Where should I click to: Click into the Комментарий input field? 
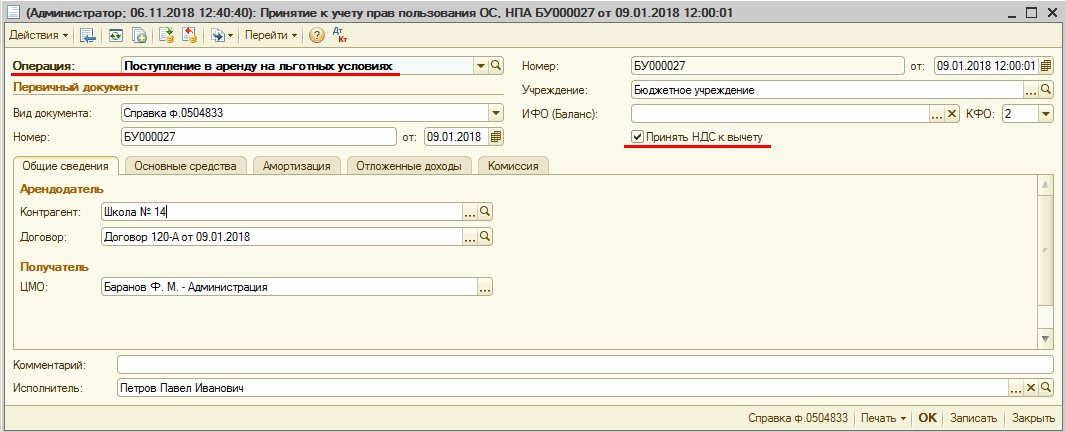[585, 365]
